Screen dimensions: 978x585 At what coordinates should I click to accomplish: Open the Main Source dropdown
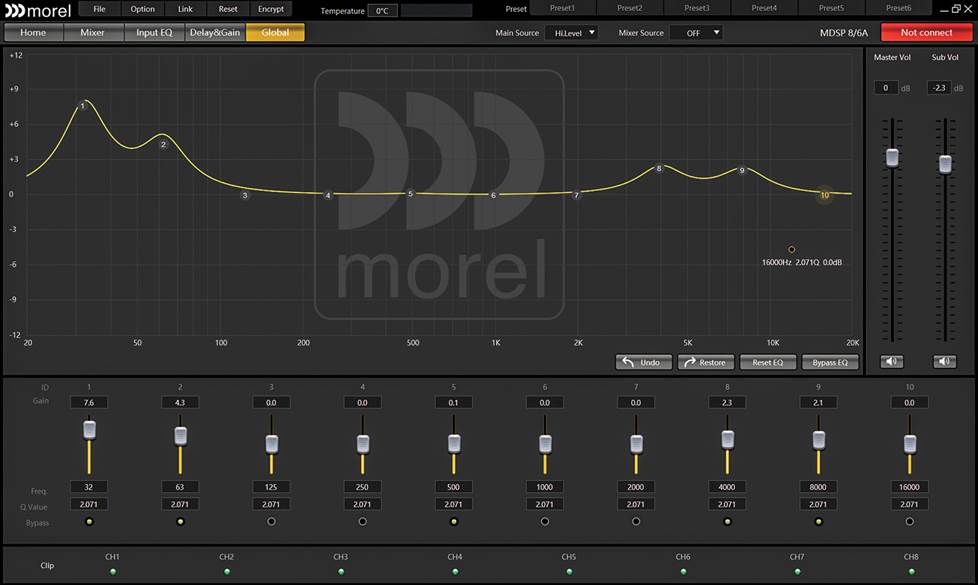tap(571, 32)
